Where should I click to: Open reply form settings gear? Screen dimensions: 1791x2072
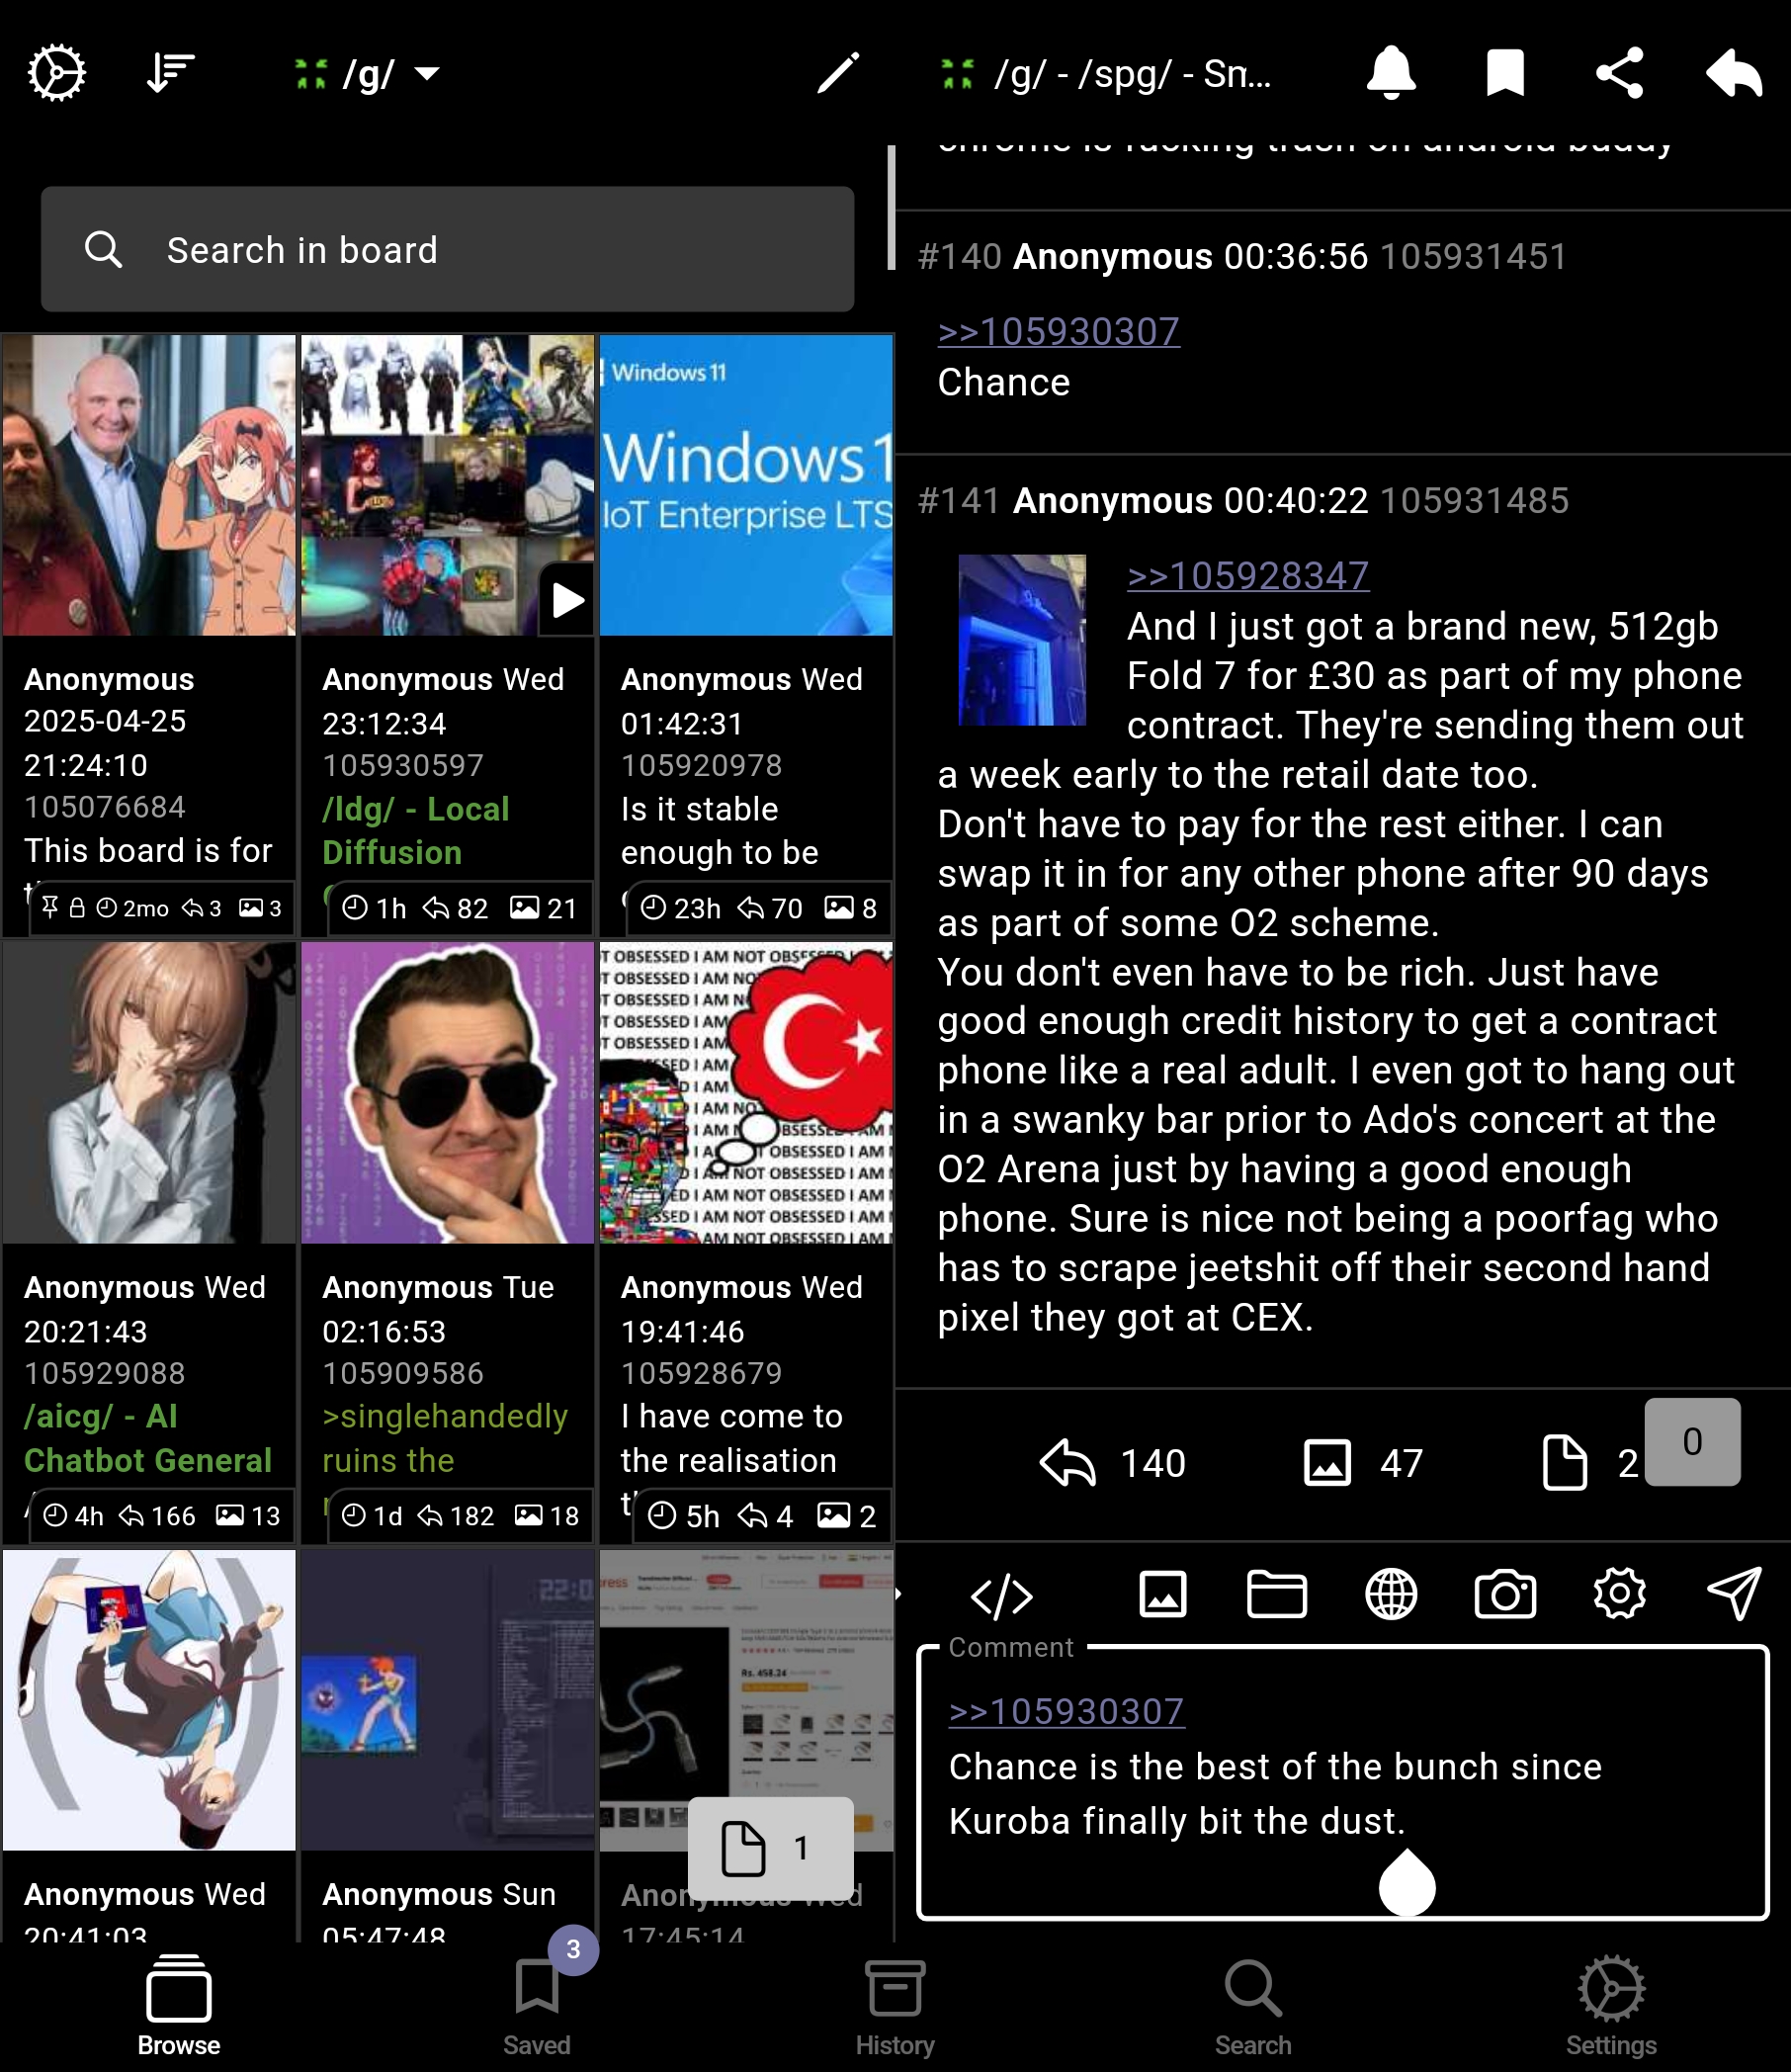click(1619, 1594)
